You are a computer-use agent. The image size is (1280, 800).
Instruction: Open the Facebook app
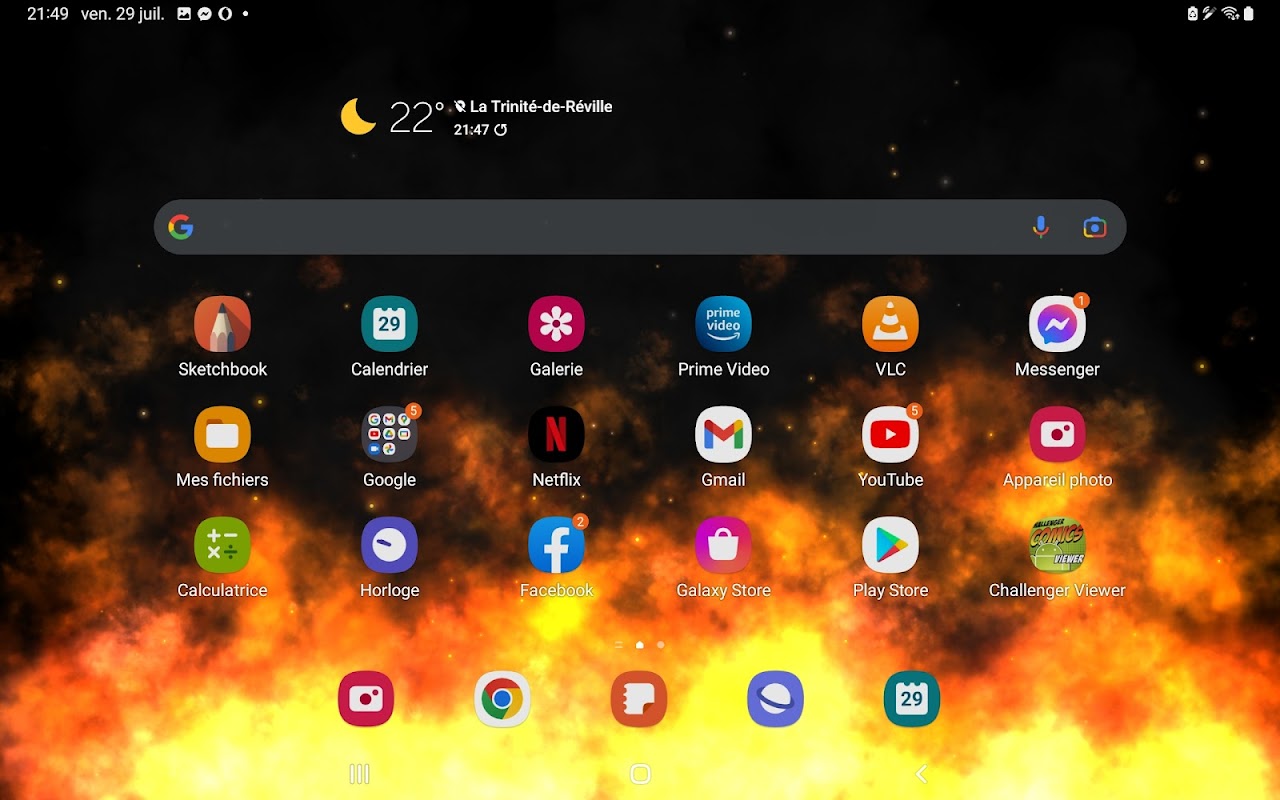click(556, 545)
